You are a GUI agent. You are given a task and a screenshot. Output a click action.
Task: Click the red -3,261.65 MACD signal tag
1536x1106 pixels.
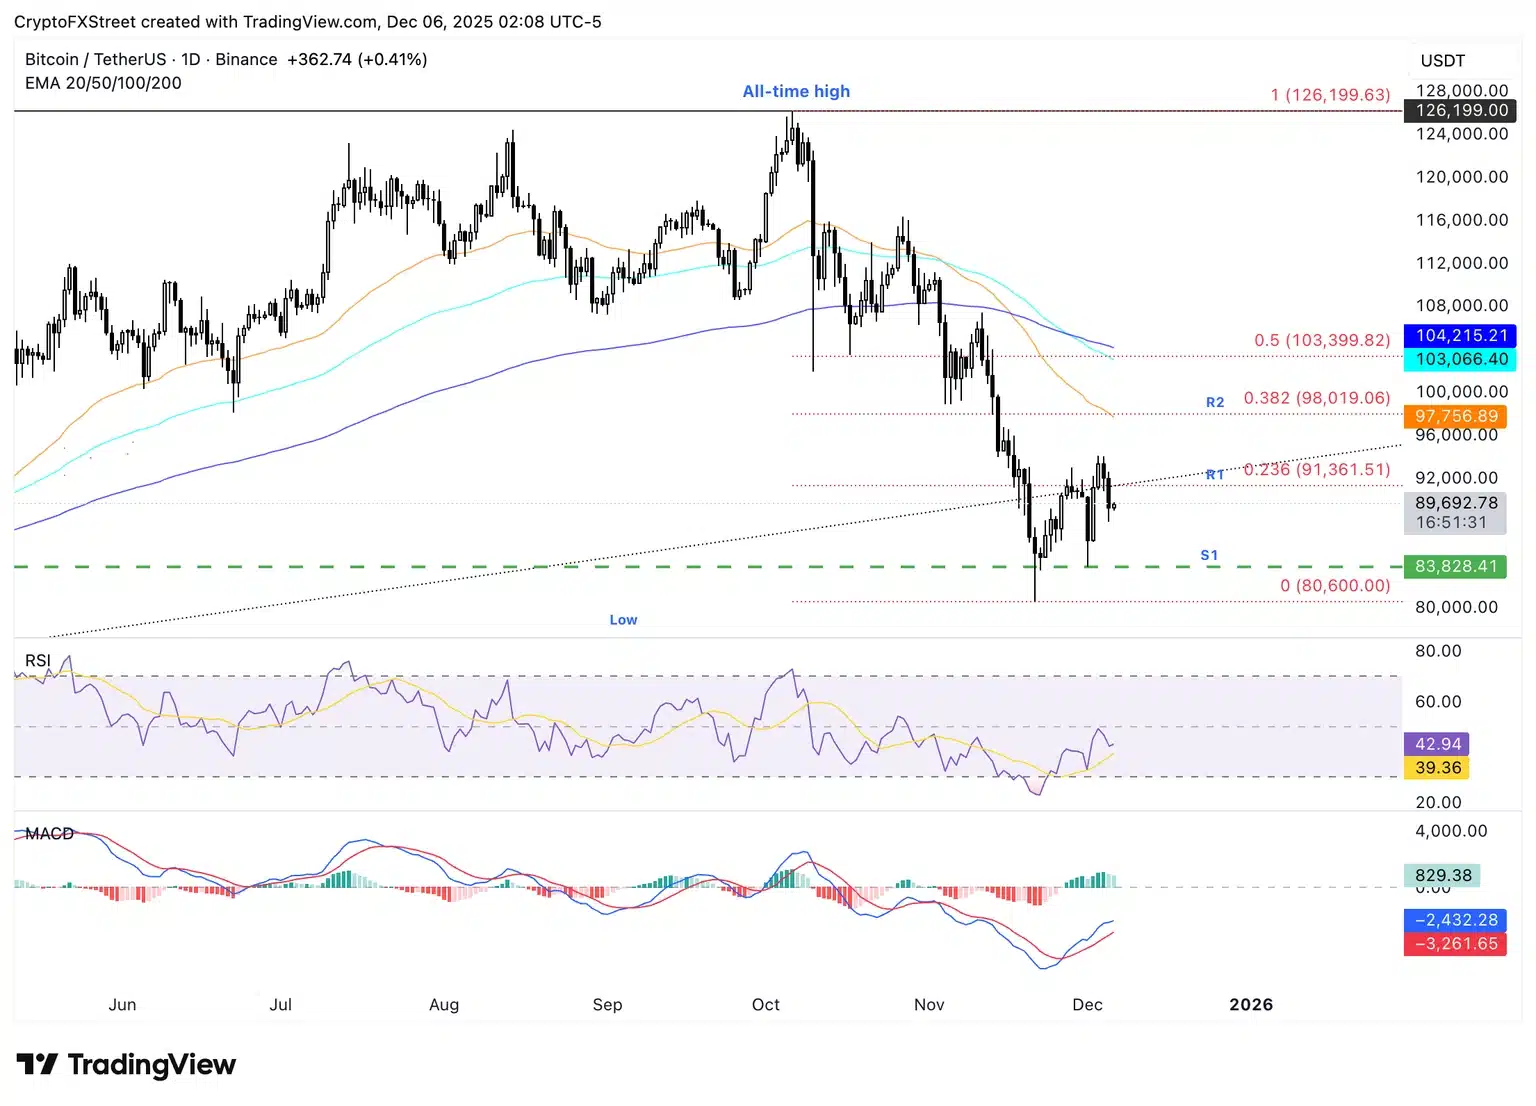point(1455,944)
